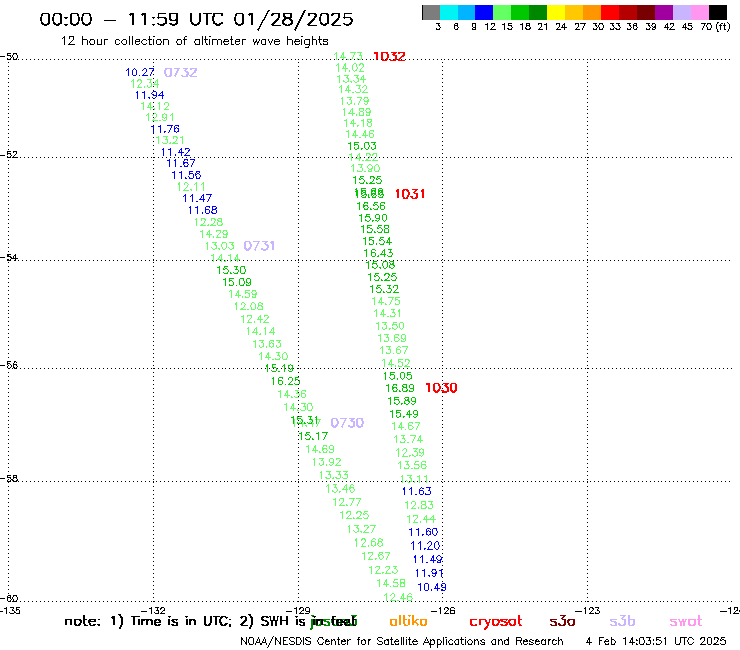Click the wave height value '15.90'
This screenshot has width=740, height=650.
373,218
